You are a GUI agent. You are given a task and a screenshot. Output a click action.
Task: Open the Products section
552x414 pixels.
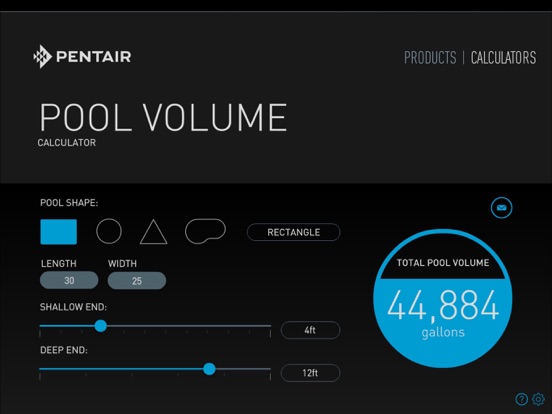430,58
